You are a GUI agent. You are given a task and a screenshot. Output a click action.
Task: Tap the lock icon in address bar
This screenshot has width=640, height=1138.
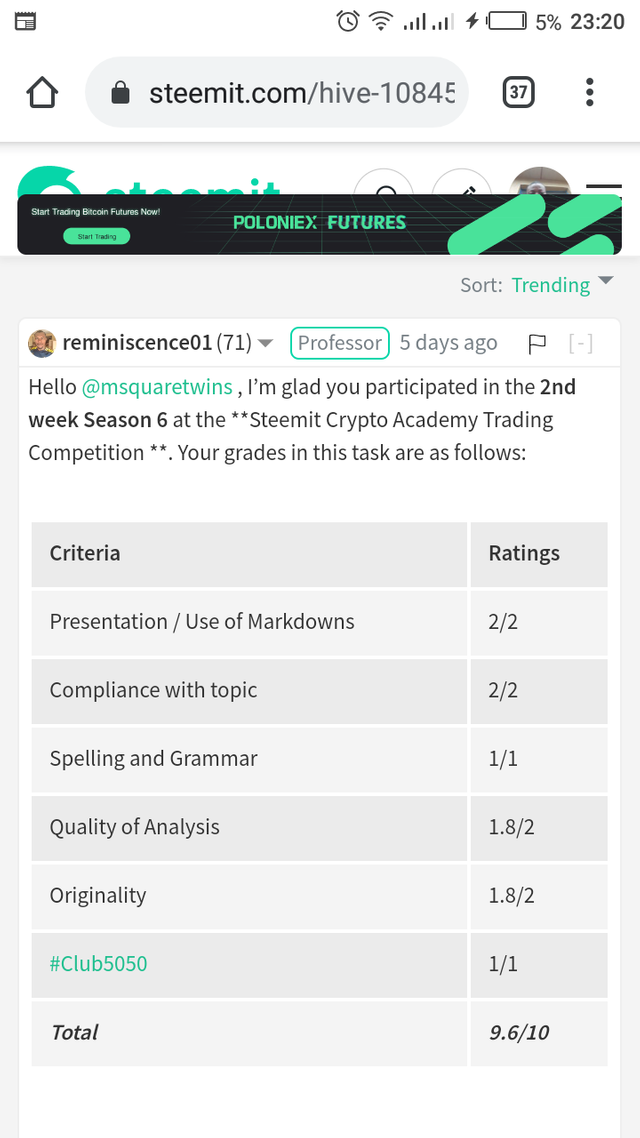click(120, 93)
